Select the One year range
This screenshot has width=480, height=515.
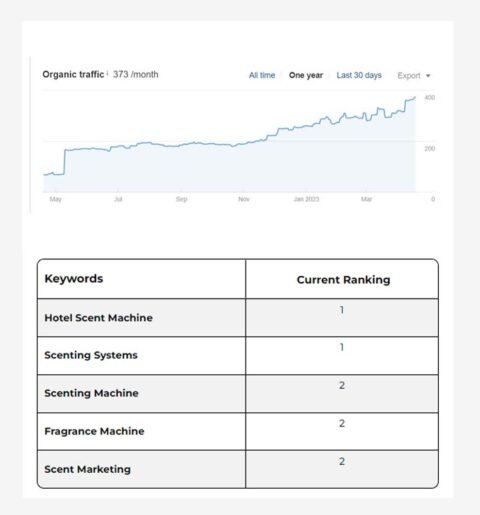pyautogui.click(x=306, y=75)
